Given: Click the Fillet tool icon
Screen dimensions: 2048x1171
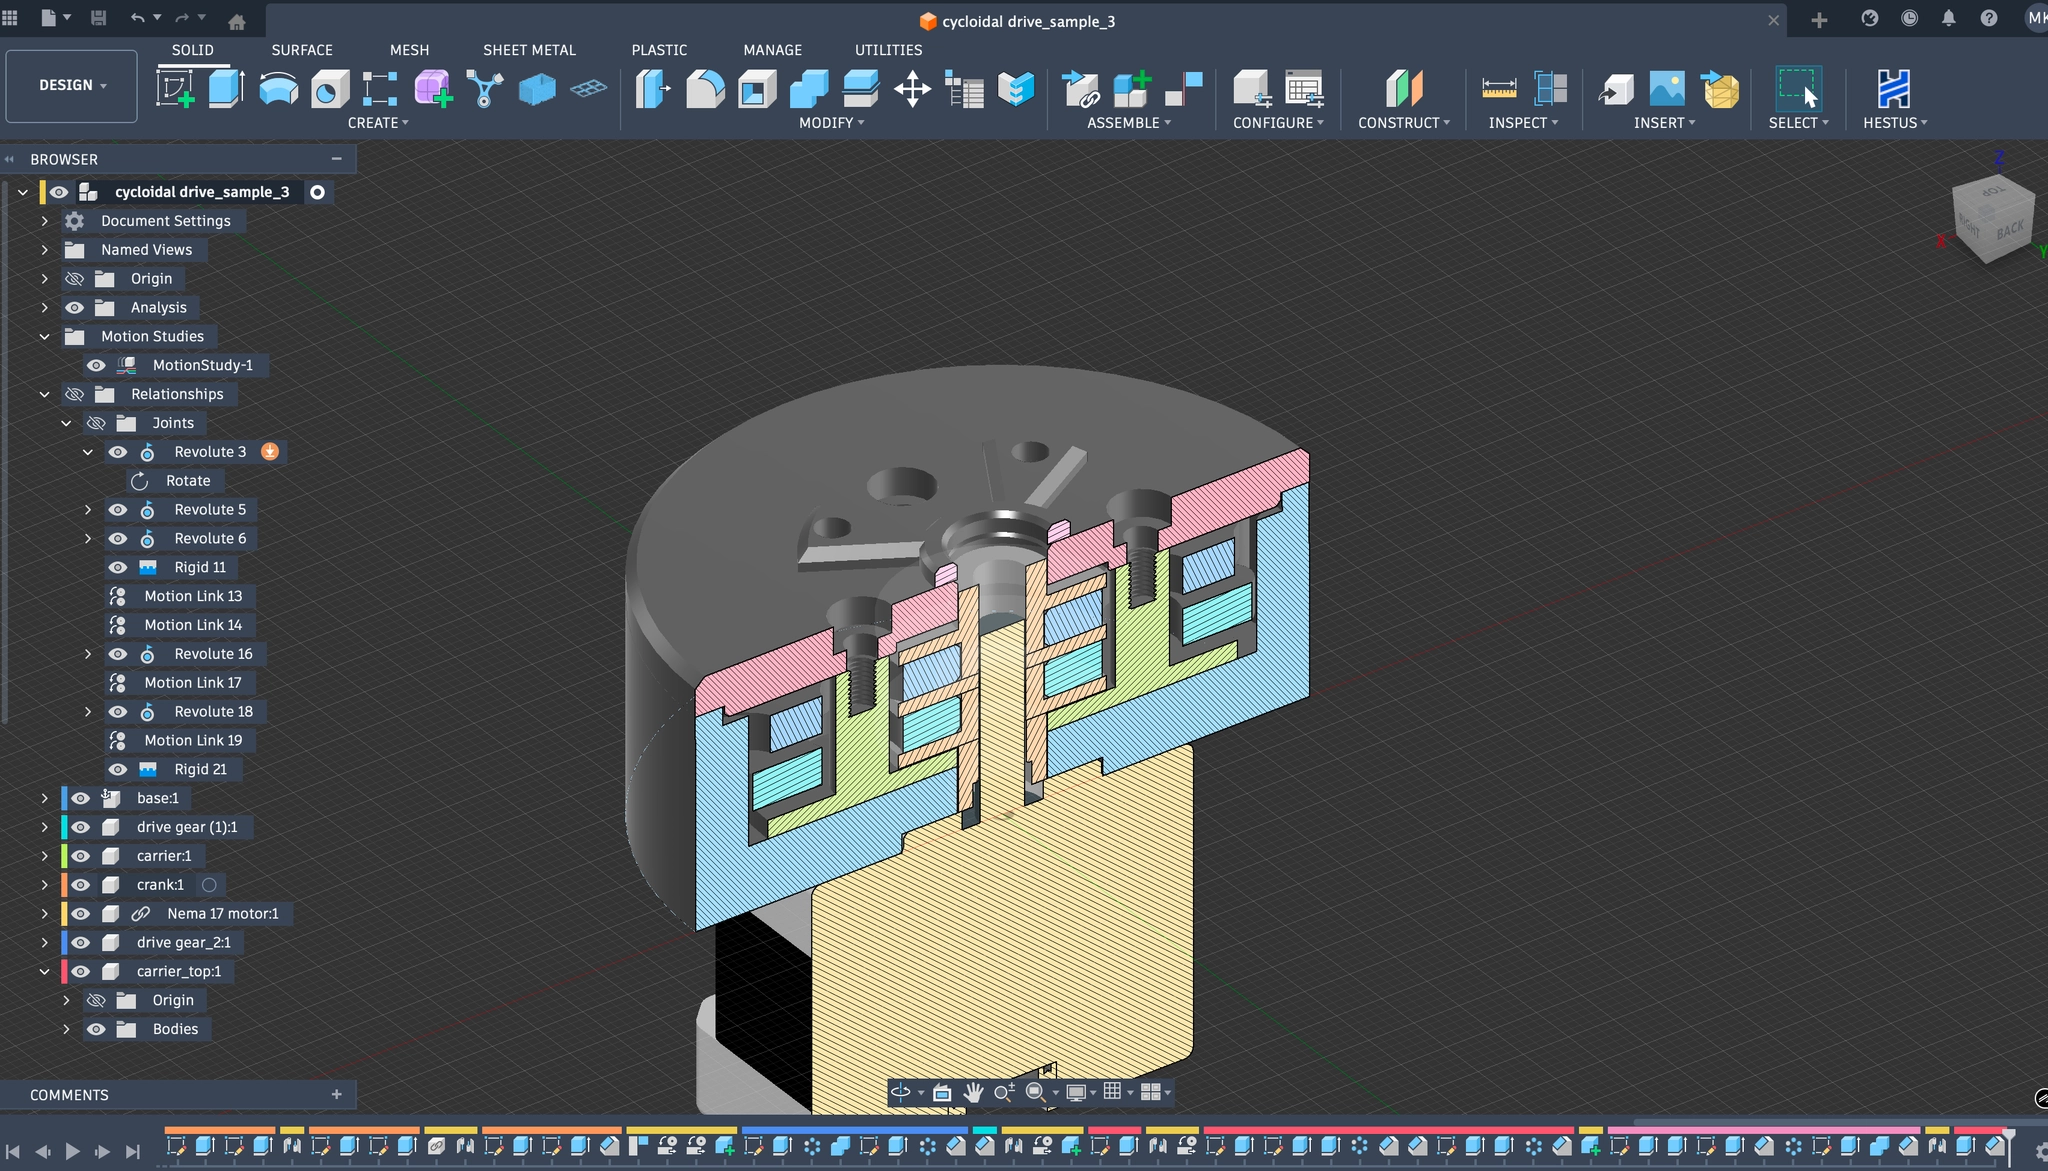Looking at the screenshot, I should [705, 89].
